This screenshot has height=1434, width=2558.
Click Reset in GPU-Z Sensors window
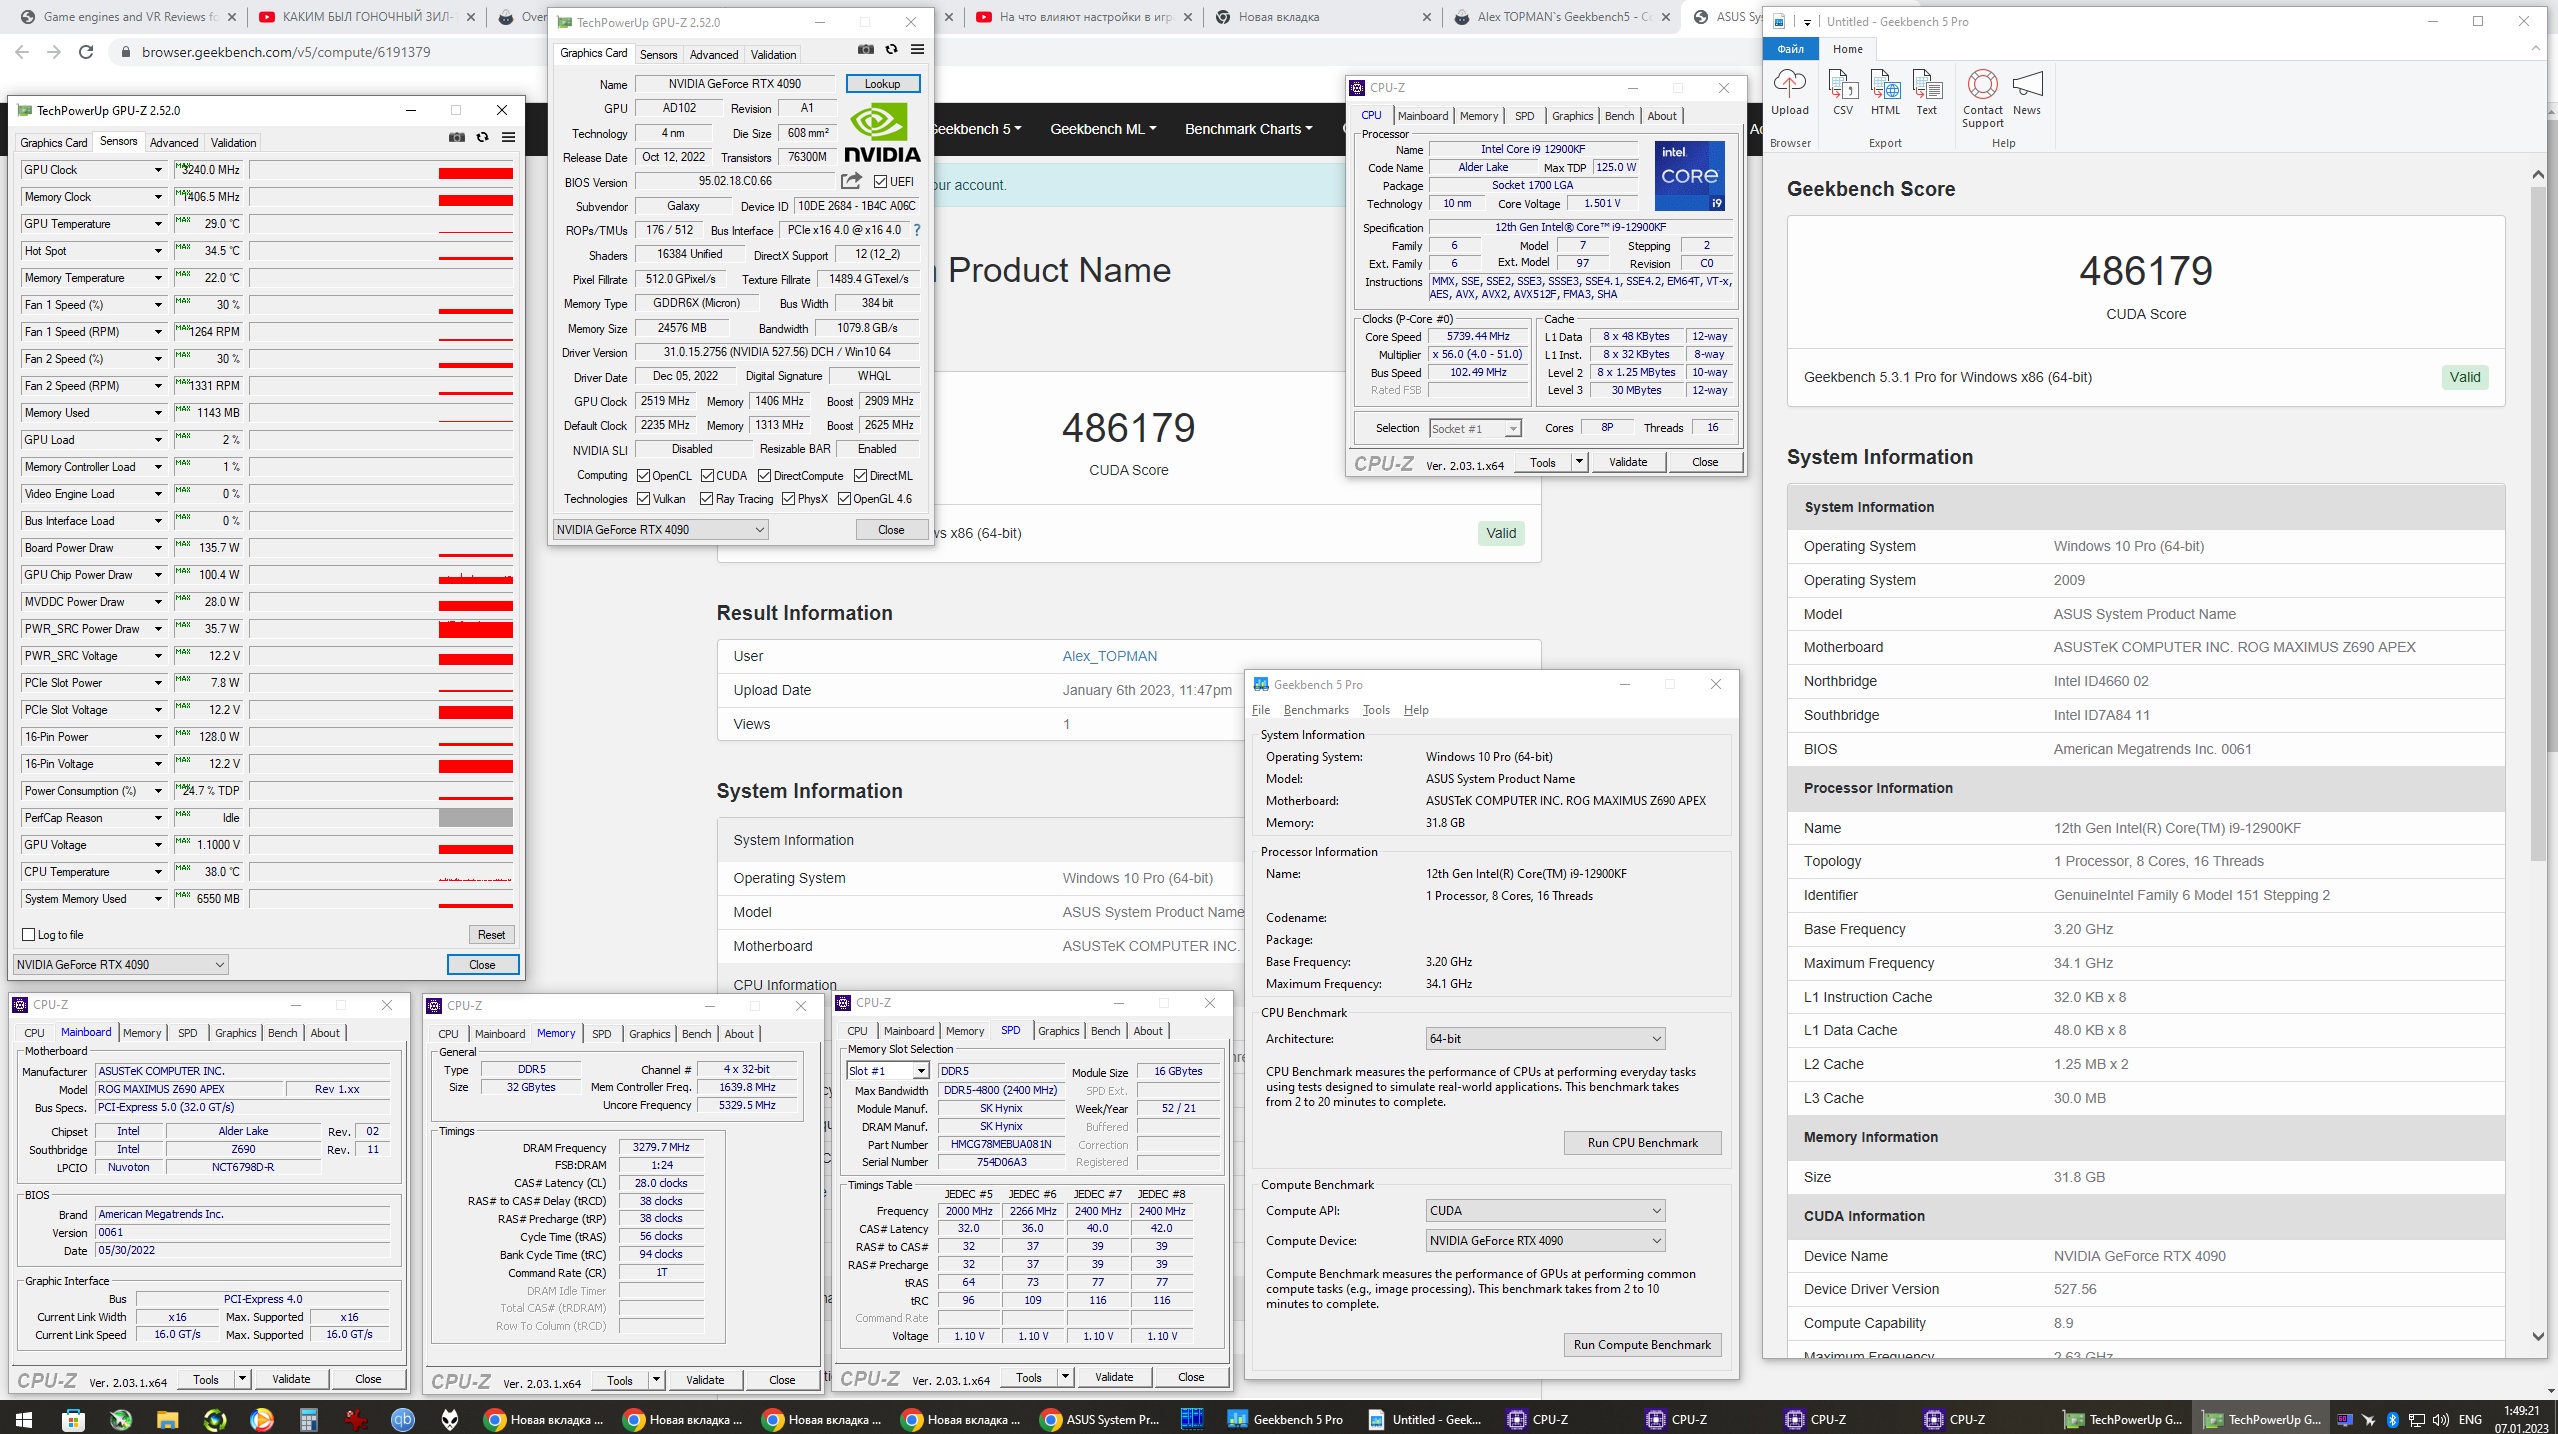491,934
